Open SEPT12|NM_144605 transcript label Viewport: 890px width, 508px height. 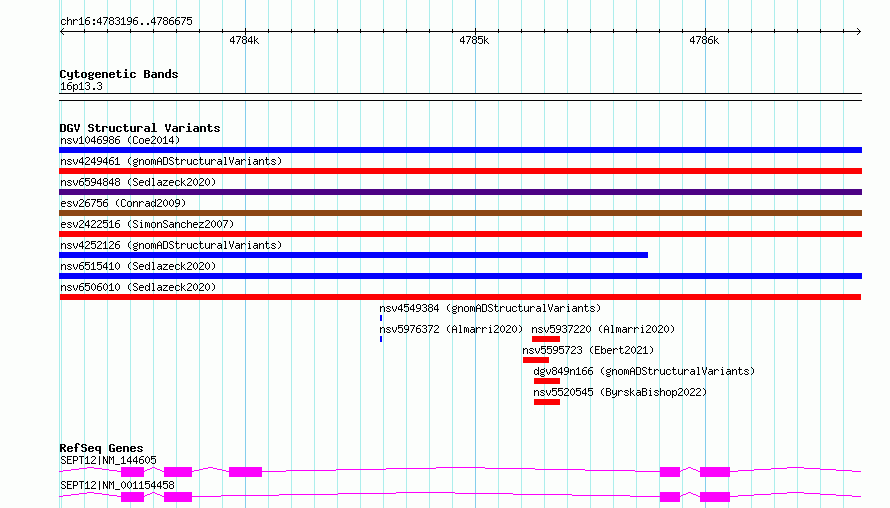[108, 460]
